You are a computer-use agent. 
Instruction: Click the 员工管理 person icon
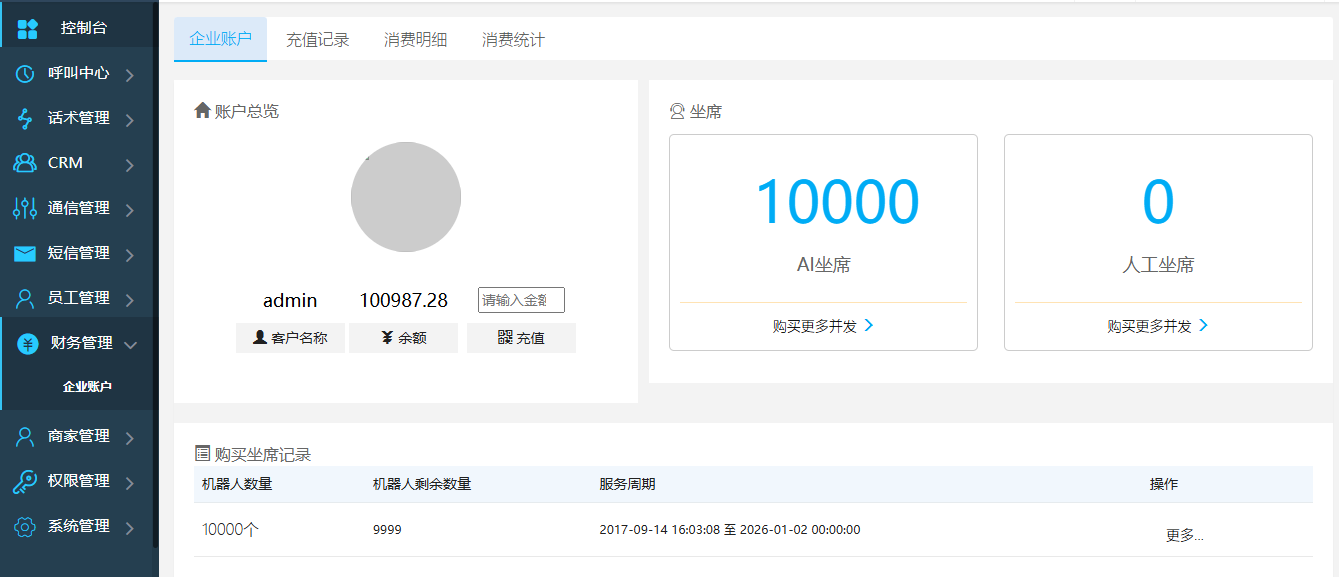click(x=26, y=298)
